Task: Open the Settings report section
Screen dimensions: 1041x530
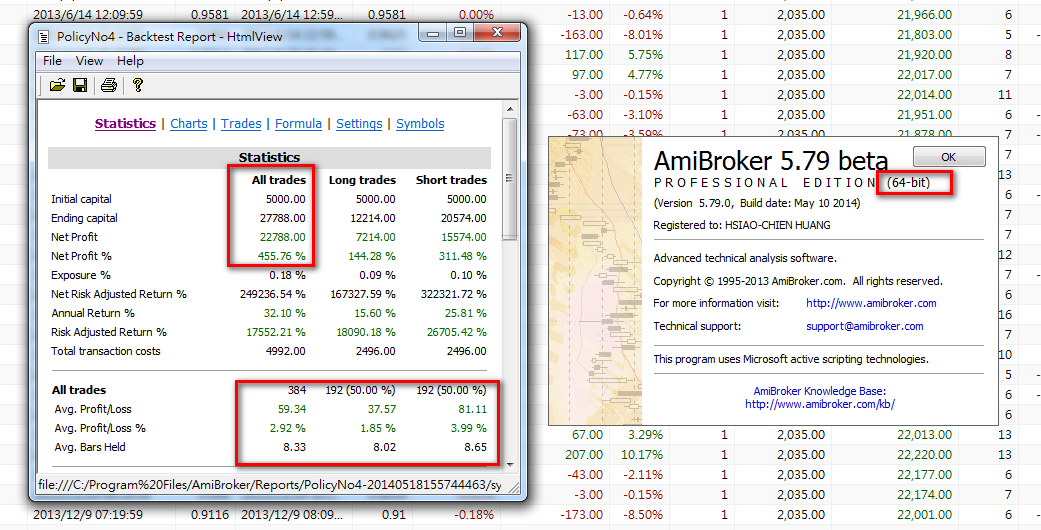Action: click(359, 124)
